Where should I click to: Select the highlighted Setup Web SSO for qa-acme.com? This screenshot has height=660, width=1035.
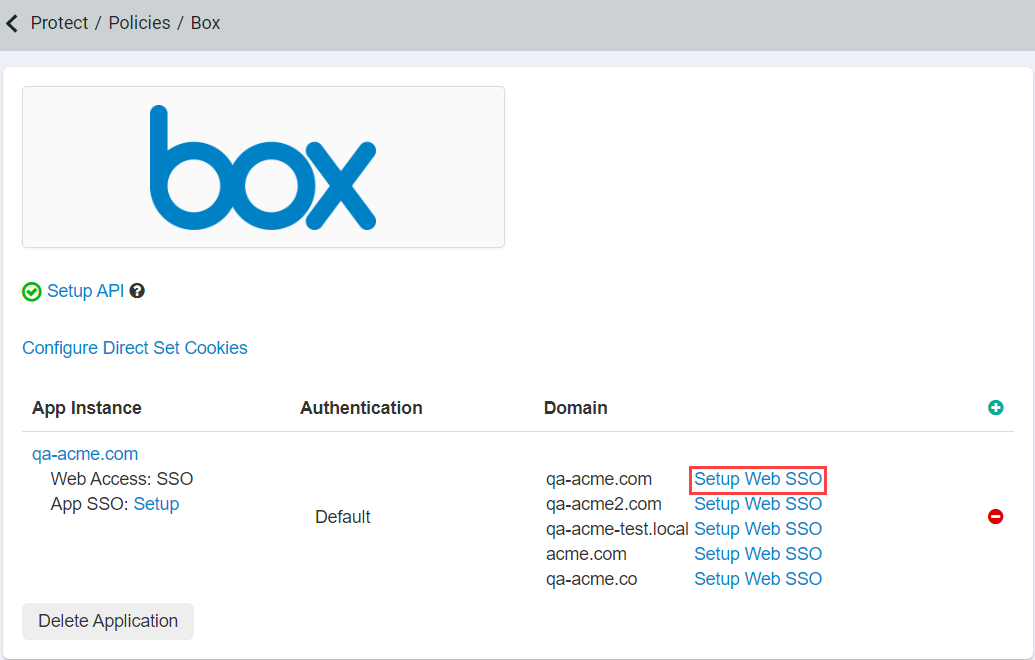pos(757,479)
